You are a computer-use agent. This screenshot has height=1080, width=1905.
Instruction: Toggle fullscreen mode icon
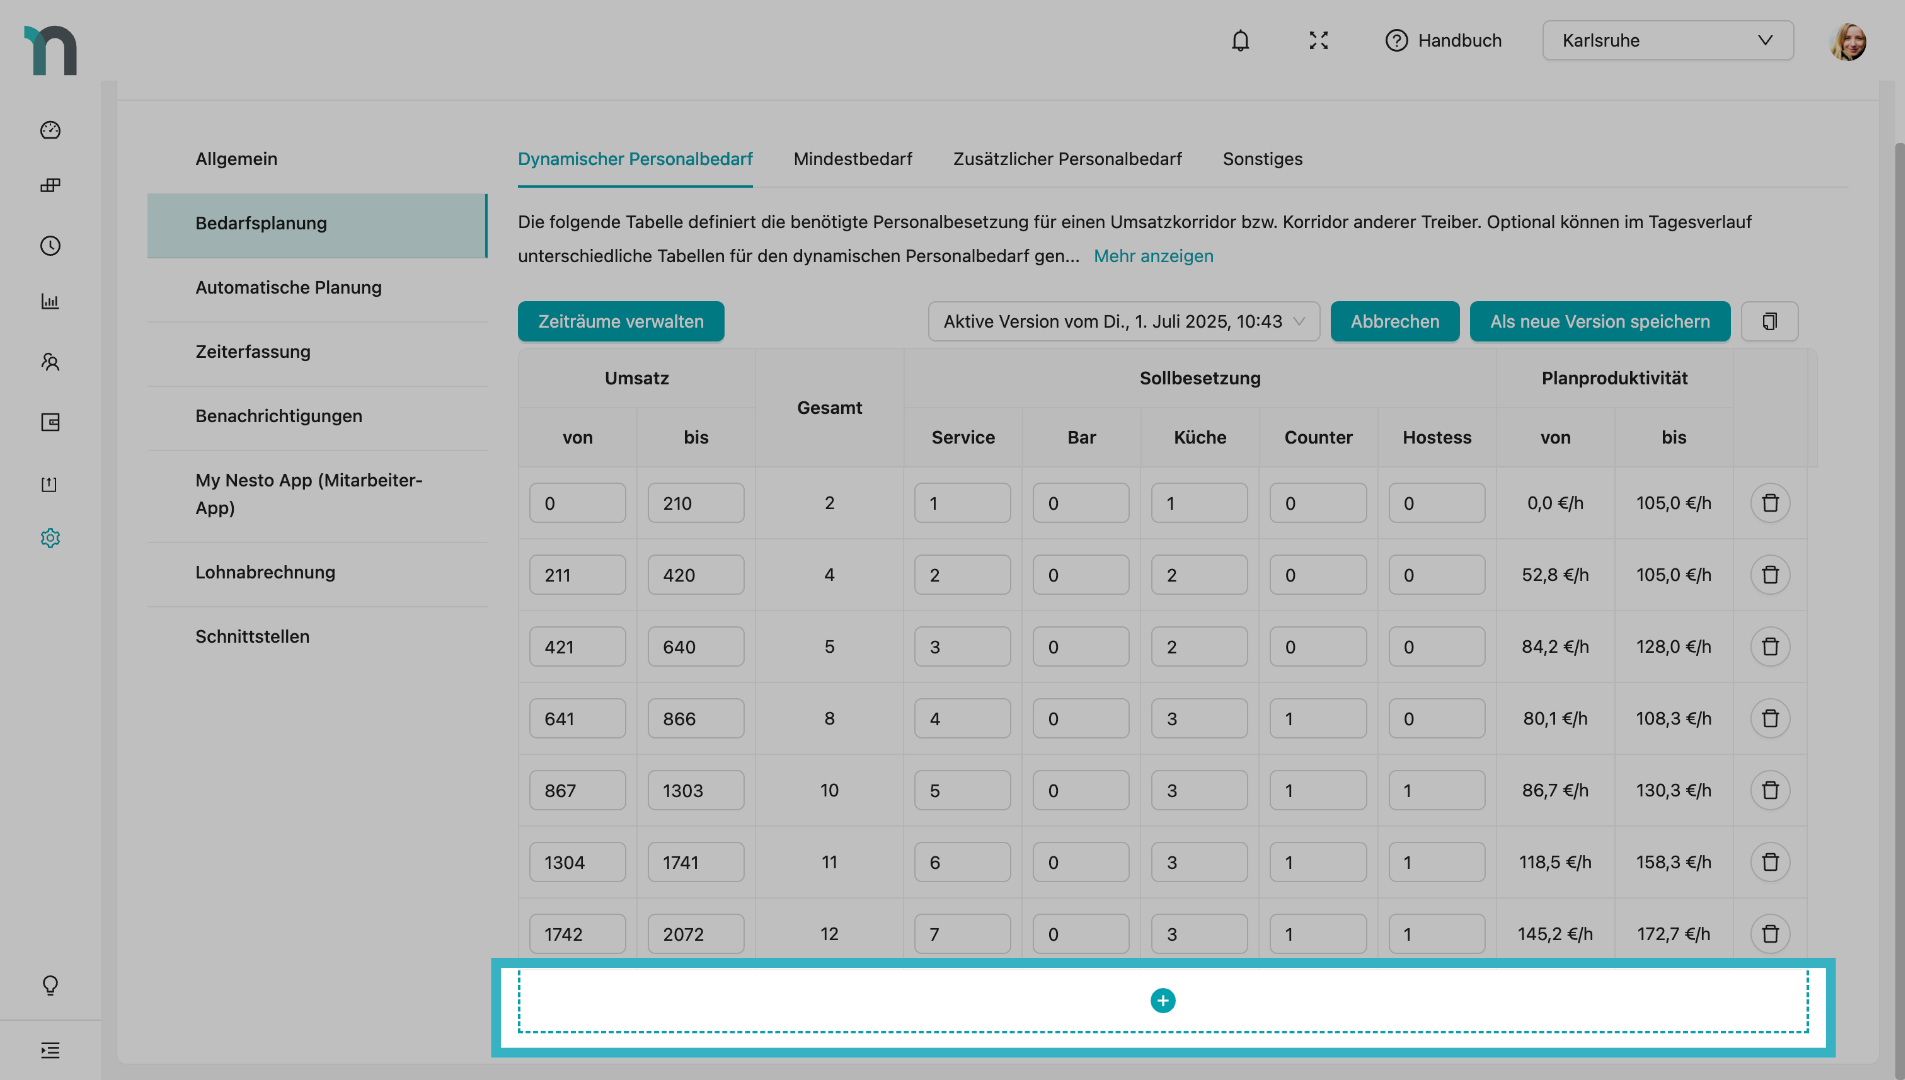(1318, 41)
